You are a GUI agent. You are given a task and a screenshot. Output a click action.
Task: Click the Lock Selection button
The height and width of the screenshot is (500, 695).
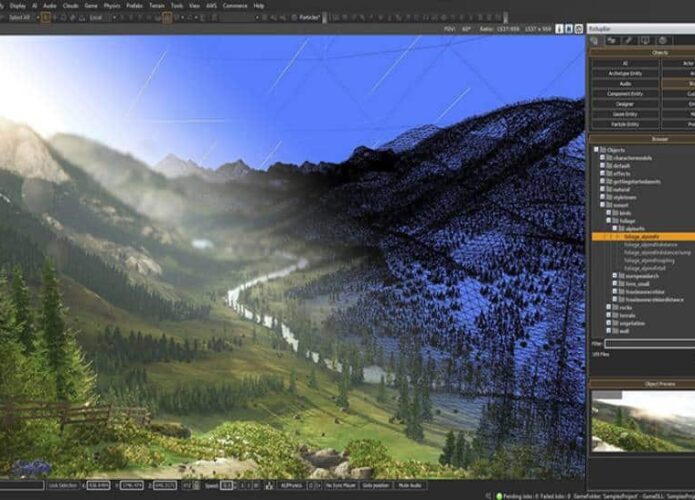click(x=63, y=486)
